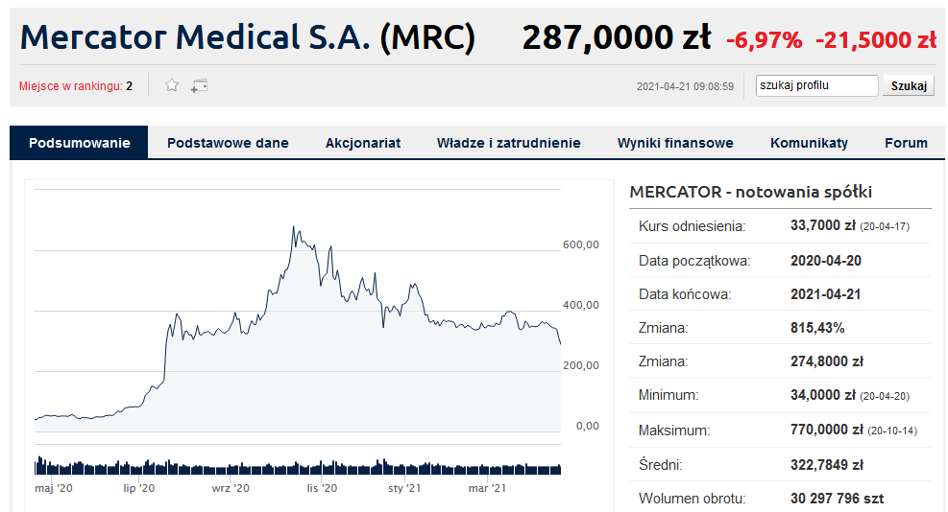Click the Data początkowa 2020-04-20 value
948x512 pixels.
(826, 261)
